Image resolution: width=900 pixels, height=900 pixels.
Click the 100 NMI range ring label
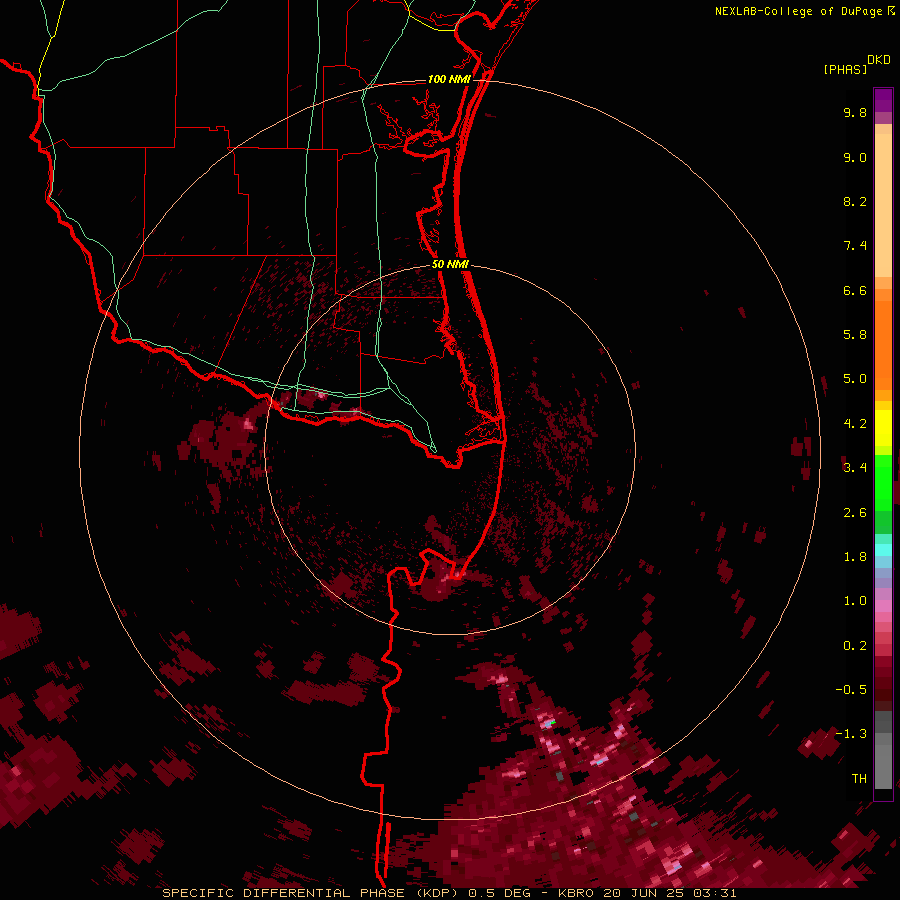[x=449, y=79]
